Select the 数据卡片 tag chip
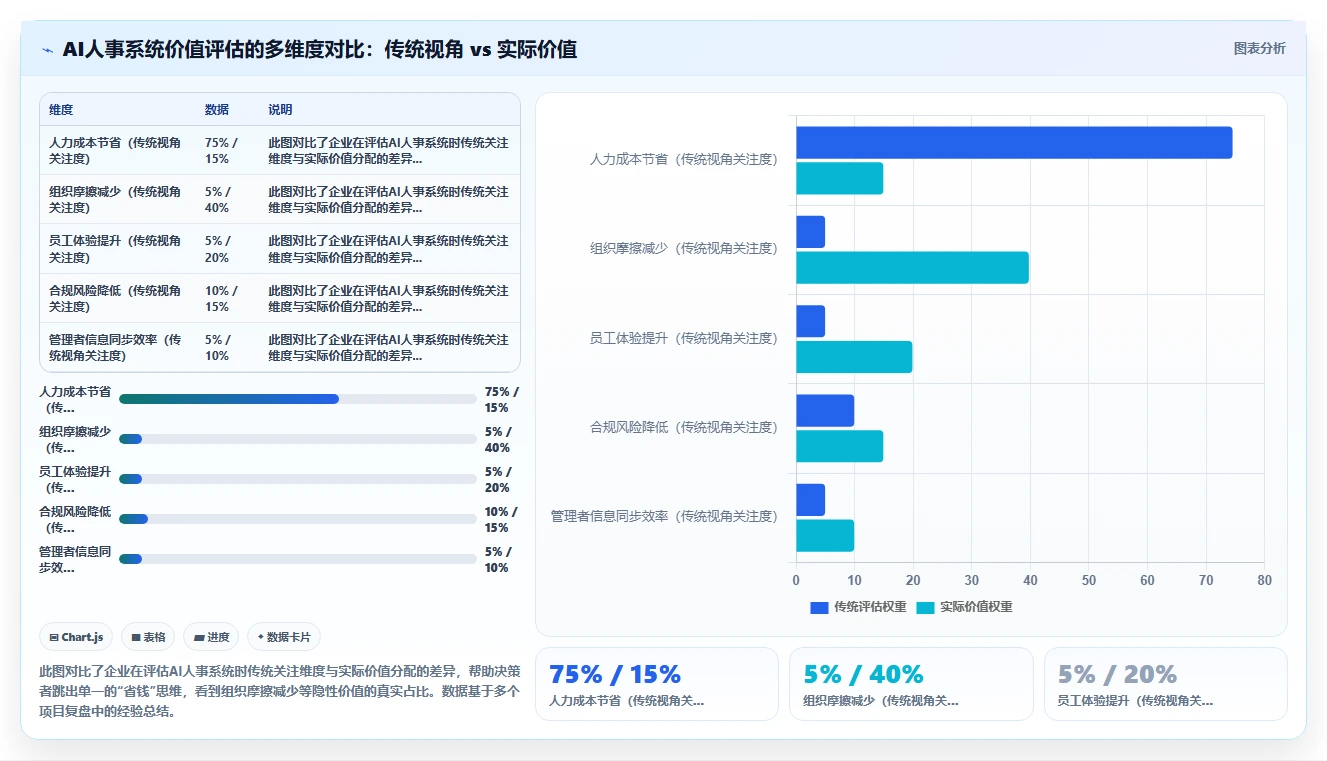This screenshot has height=761, width=1327. tap(284, 637)
